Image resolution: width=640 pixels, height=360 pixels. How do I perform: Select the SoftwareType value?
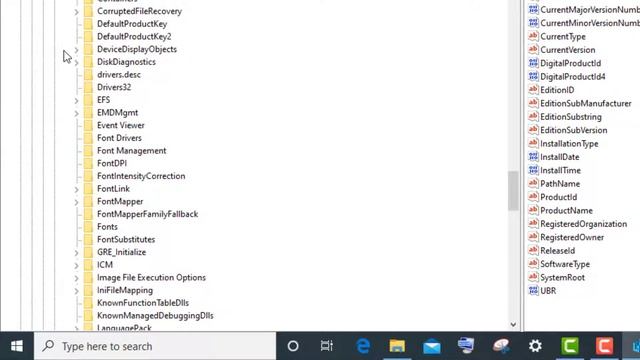click(x=565, y=264)
